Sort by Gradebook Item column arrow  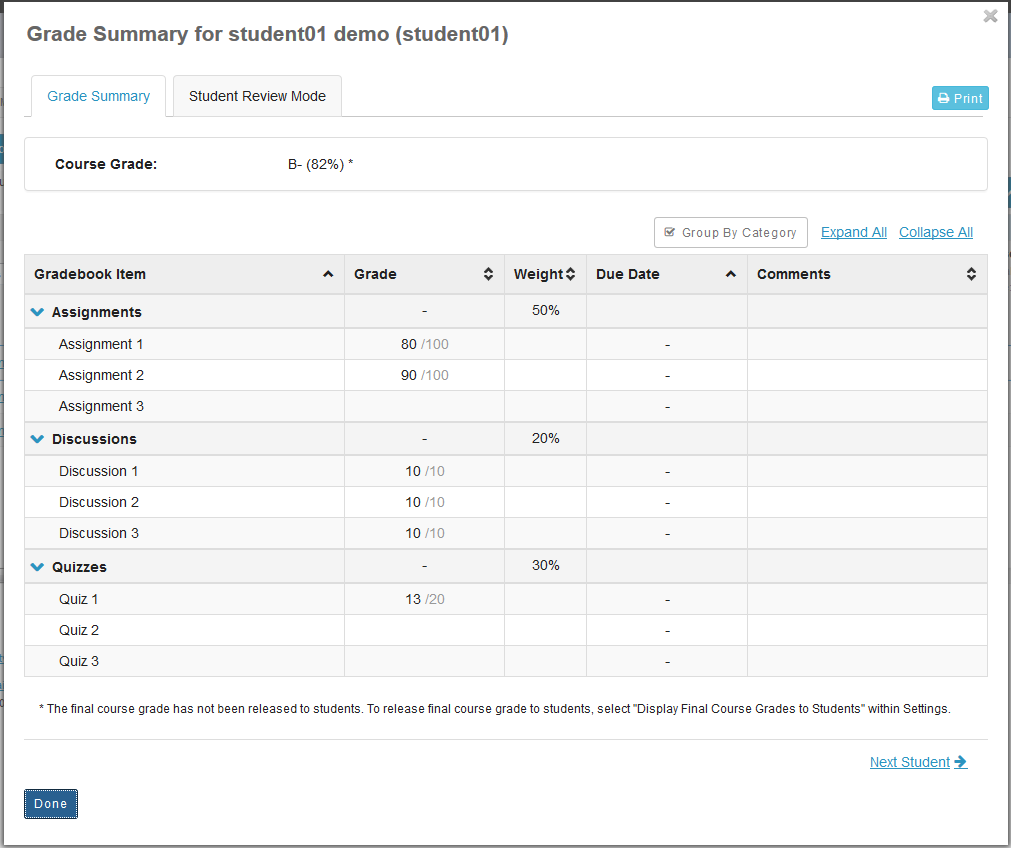click(x=328, y=274)
